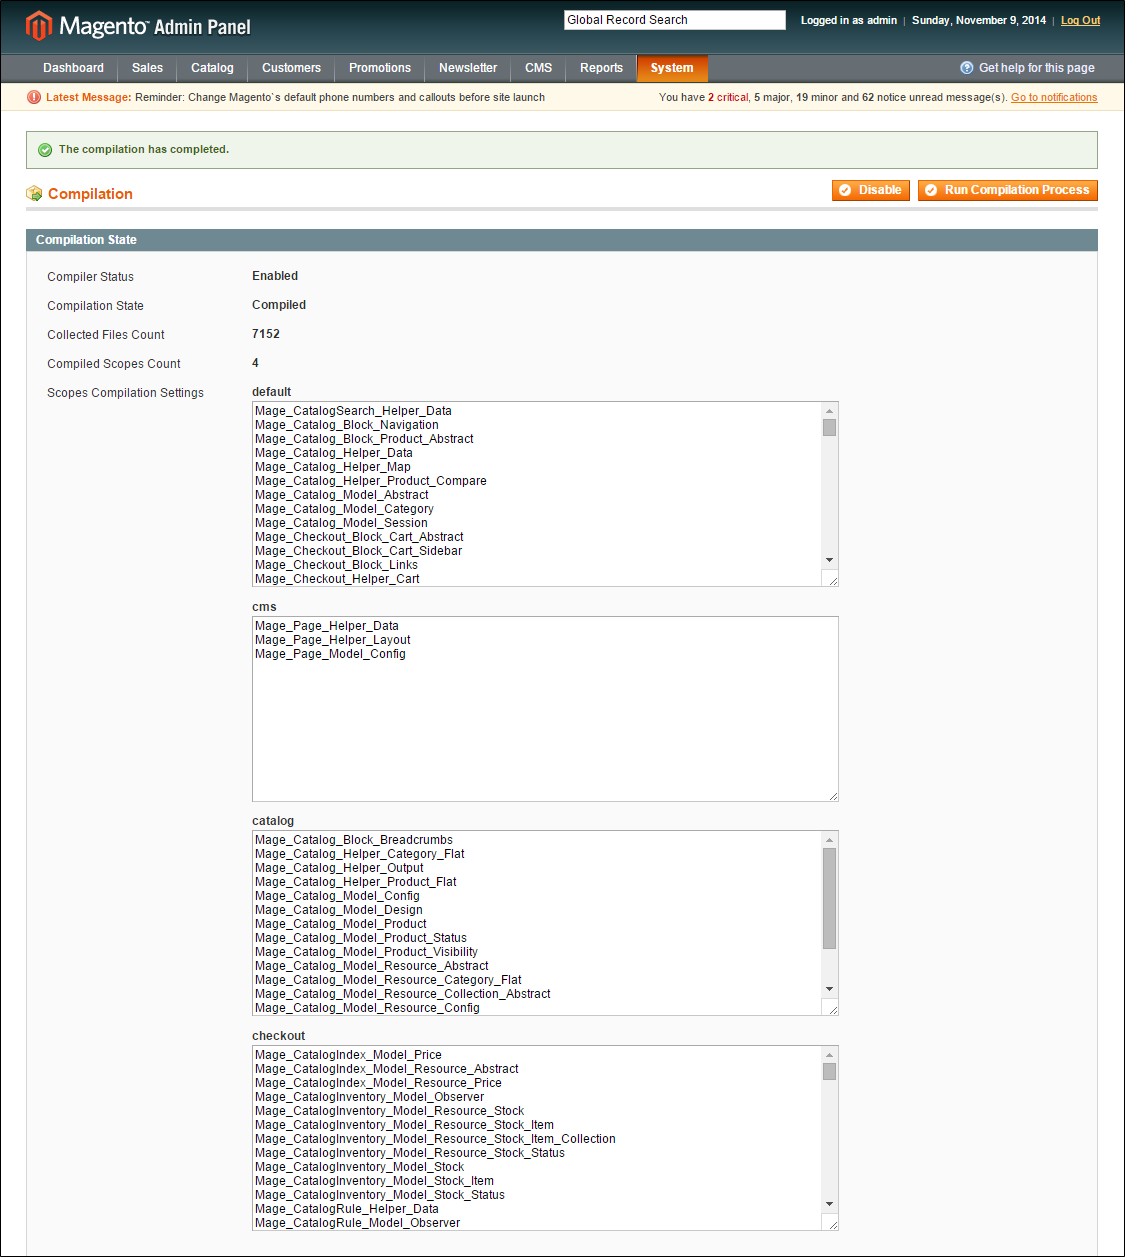
Task: Select Mage_Page_Helper_Data in cms scope
Action: click(326, 626)
